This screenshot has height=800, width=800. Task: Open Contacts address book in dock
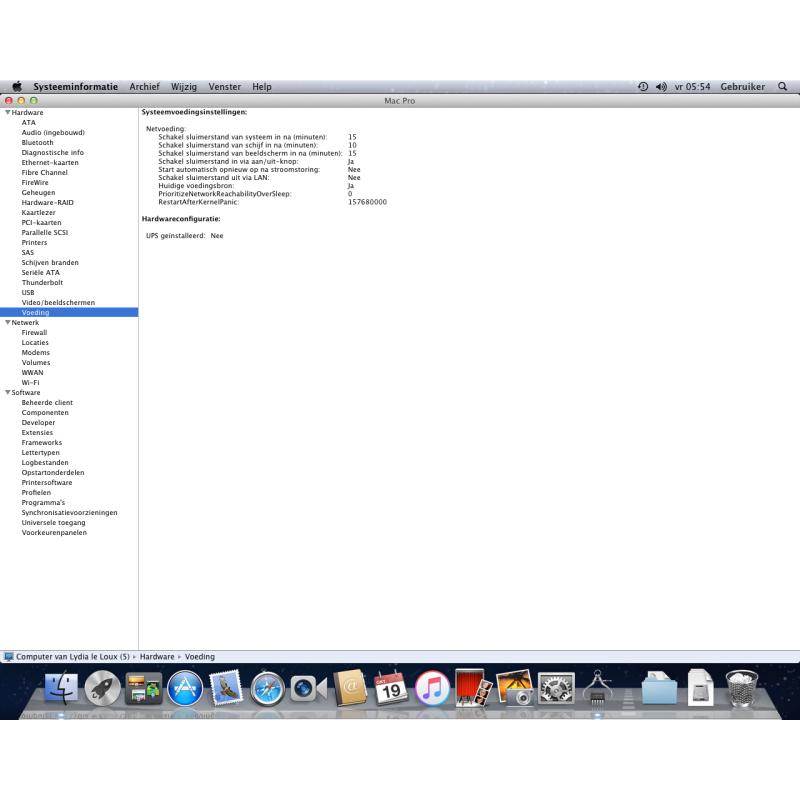pos(350,688)
